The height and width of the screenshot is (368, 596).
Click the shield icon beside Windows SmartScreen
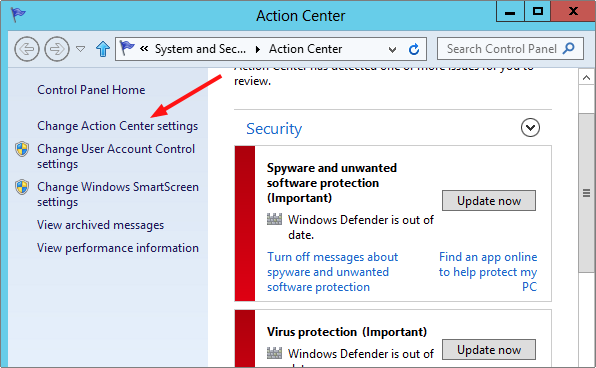pos(22,187)
